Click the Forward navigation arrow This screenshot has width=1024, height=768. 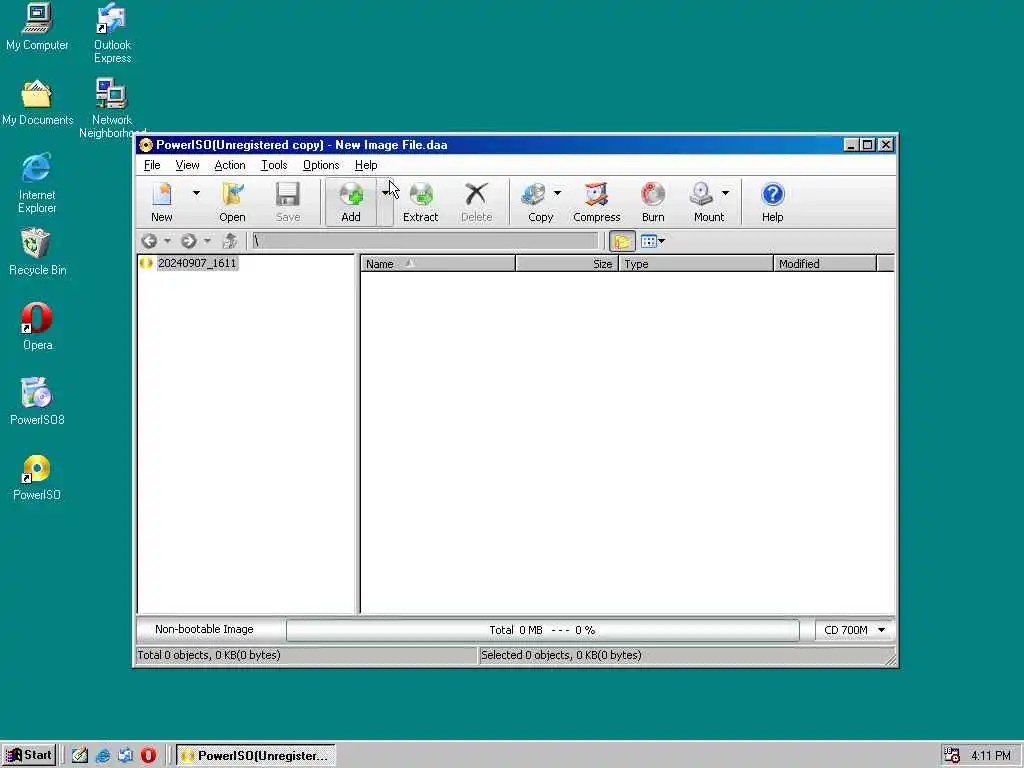pyautogui.click(x=189, y=241)
